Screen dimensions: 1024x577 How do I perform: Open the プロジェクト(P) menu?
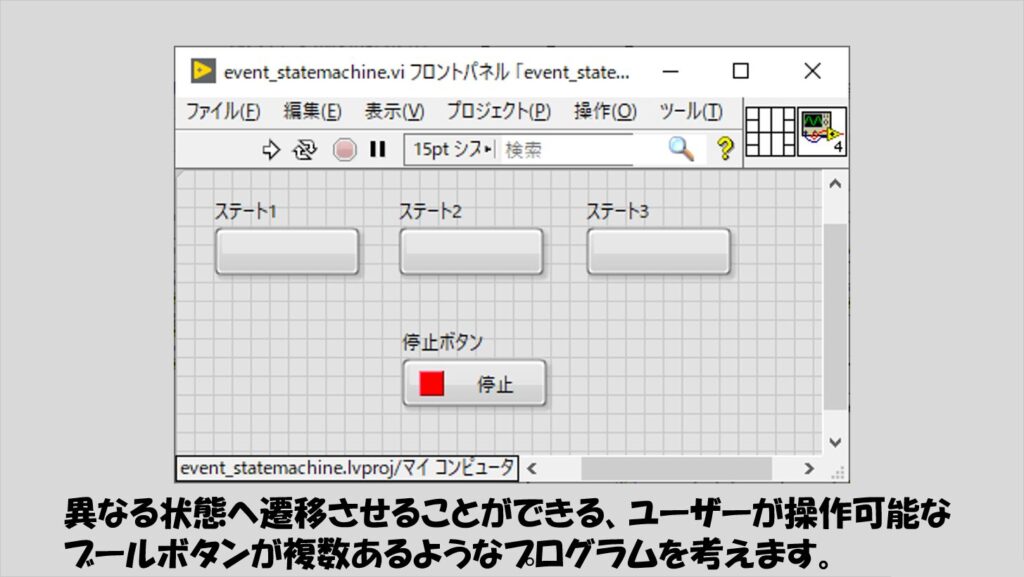click(498, 111)
